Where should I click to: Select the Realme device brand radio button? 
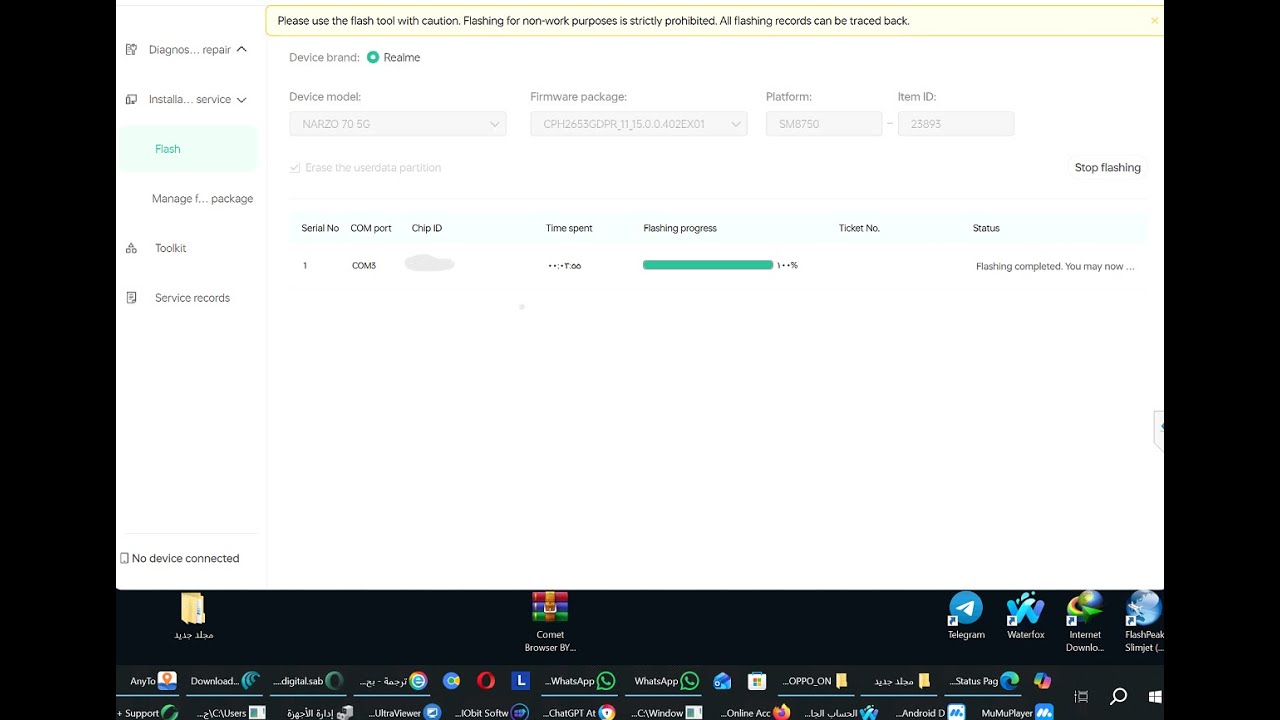tap(373, 57)
